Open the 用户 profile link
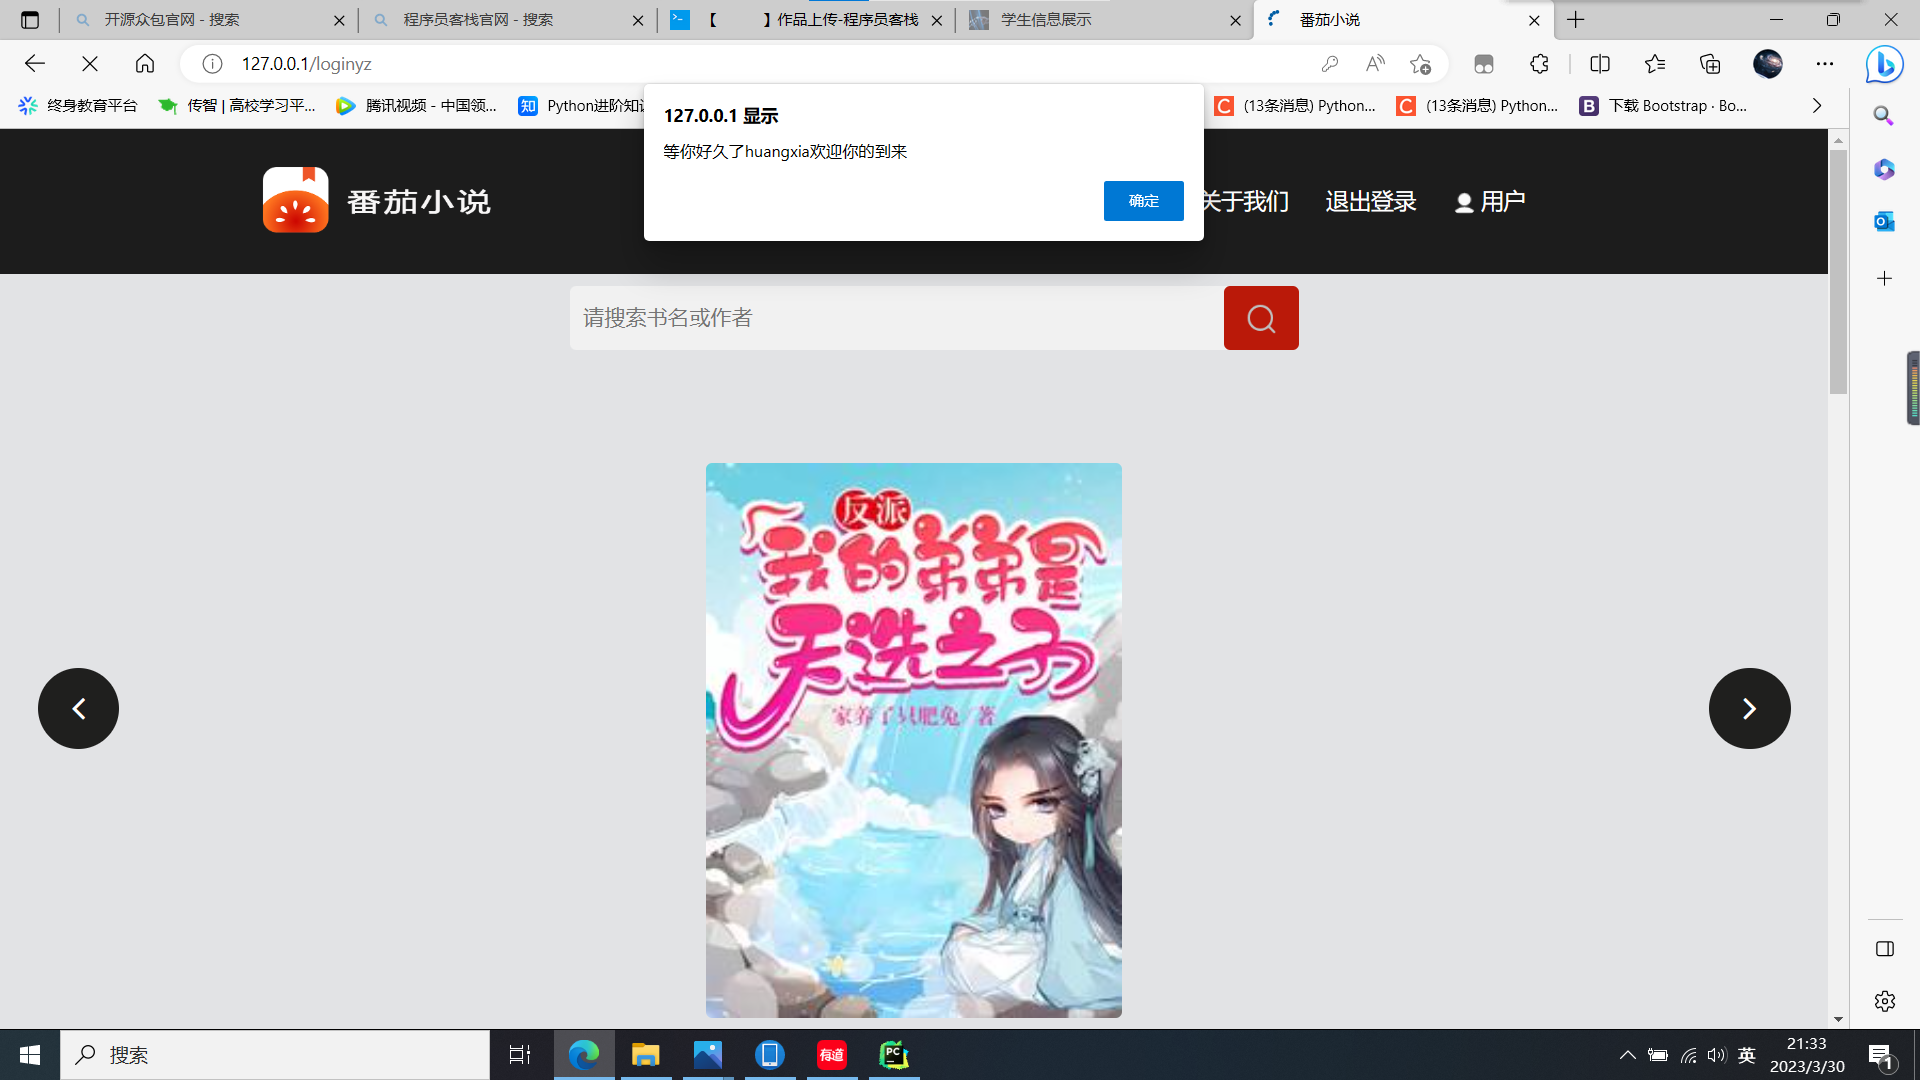The height and width of the screenshot is (1080, 1920). pyautogui.click(x=1490, y=201)
